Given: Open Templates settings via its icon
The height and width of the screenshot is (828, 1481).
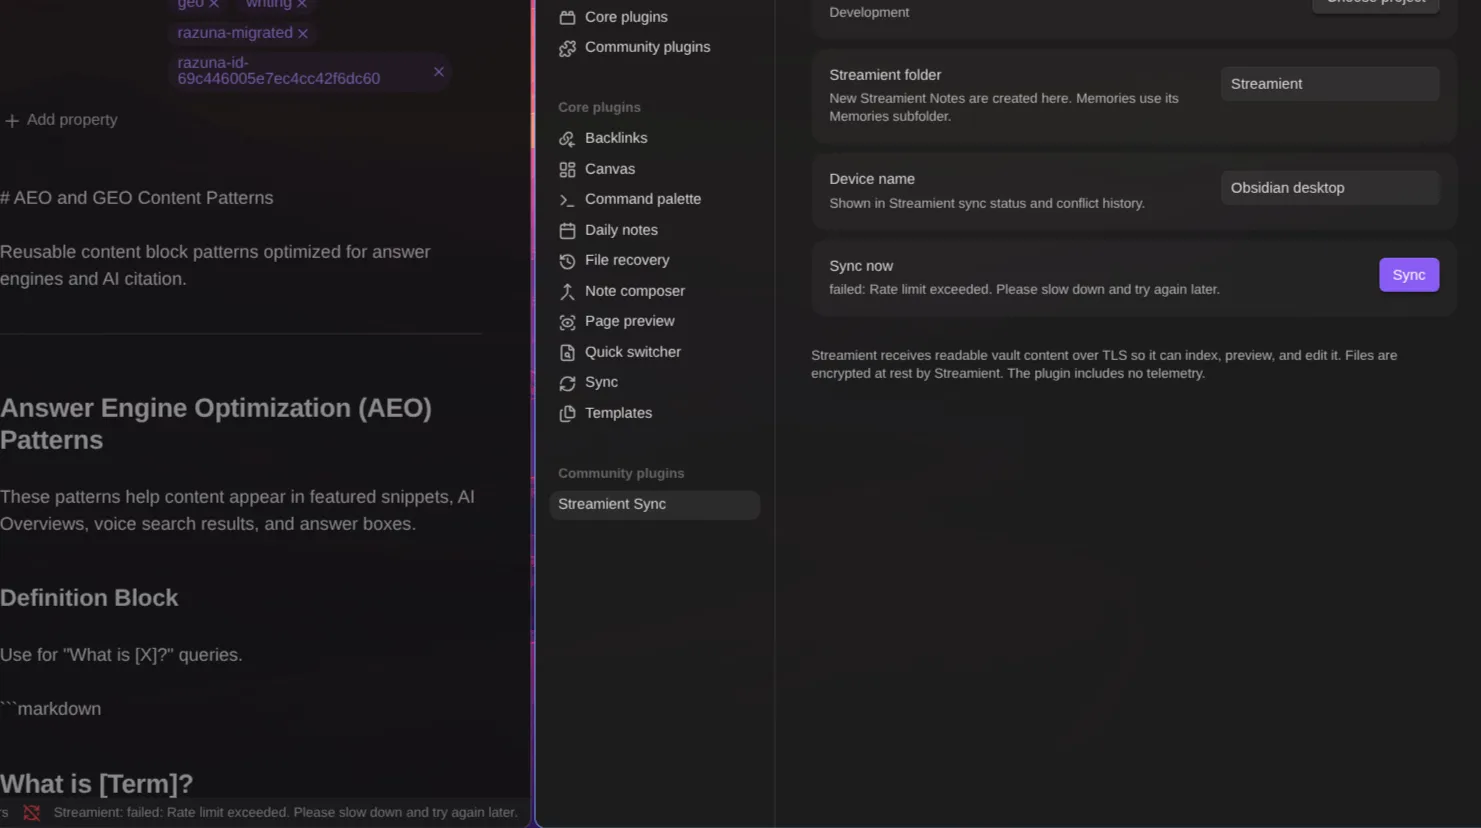Looking at the screenshot, I should (x=567, y=414).
